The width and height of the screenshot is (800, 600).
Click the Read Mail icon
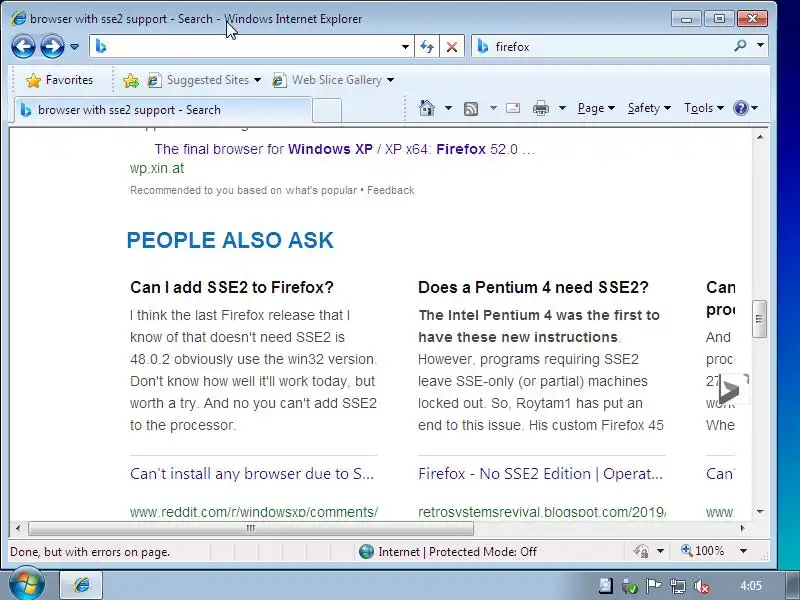[513, 108]
